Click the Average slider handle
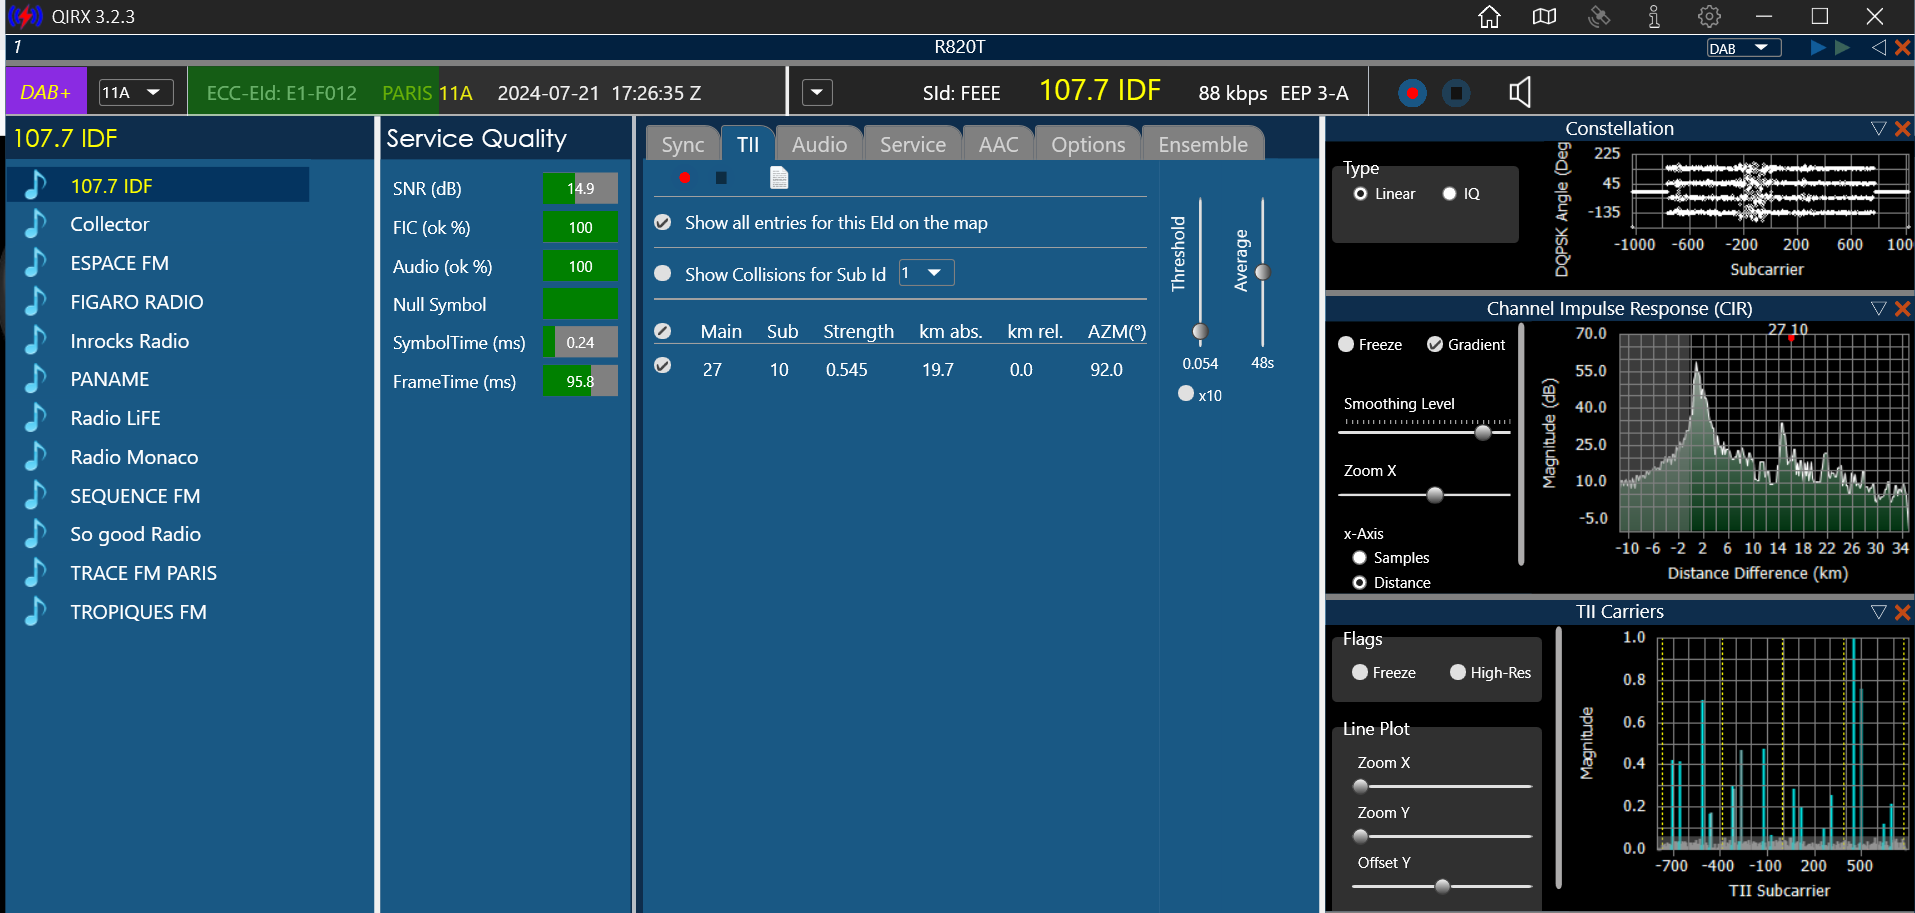 click(x=1263, y=272)
